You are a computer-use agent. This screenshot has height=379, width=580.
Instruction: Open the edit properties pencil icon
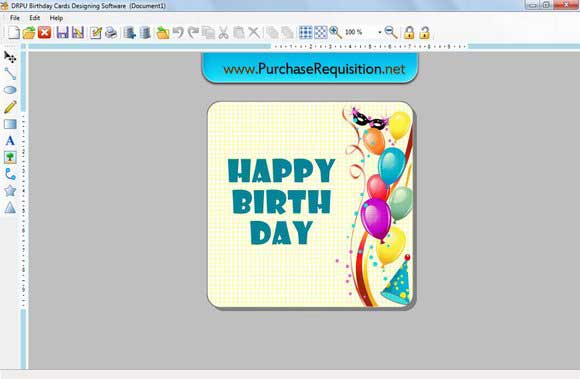pyautogui.click(x=96, y=33)
